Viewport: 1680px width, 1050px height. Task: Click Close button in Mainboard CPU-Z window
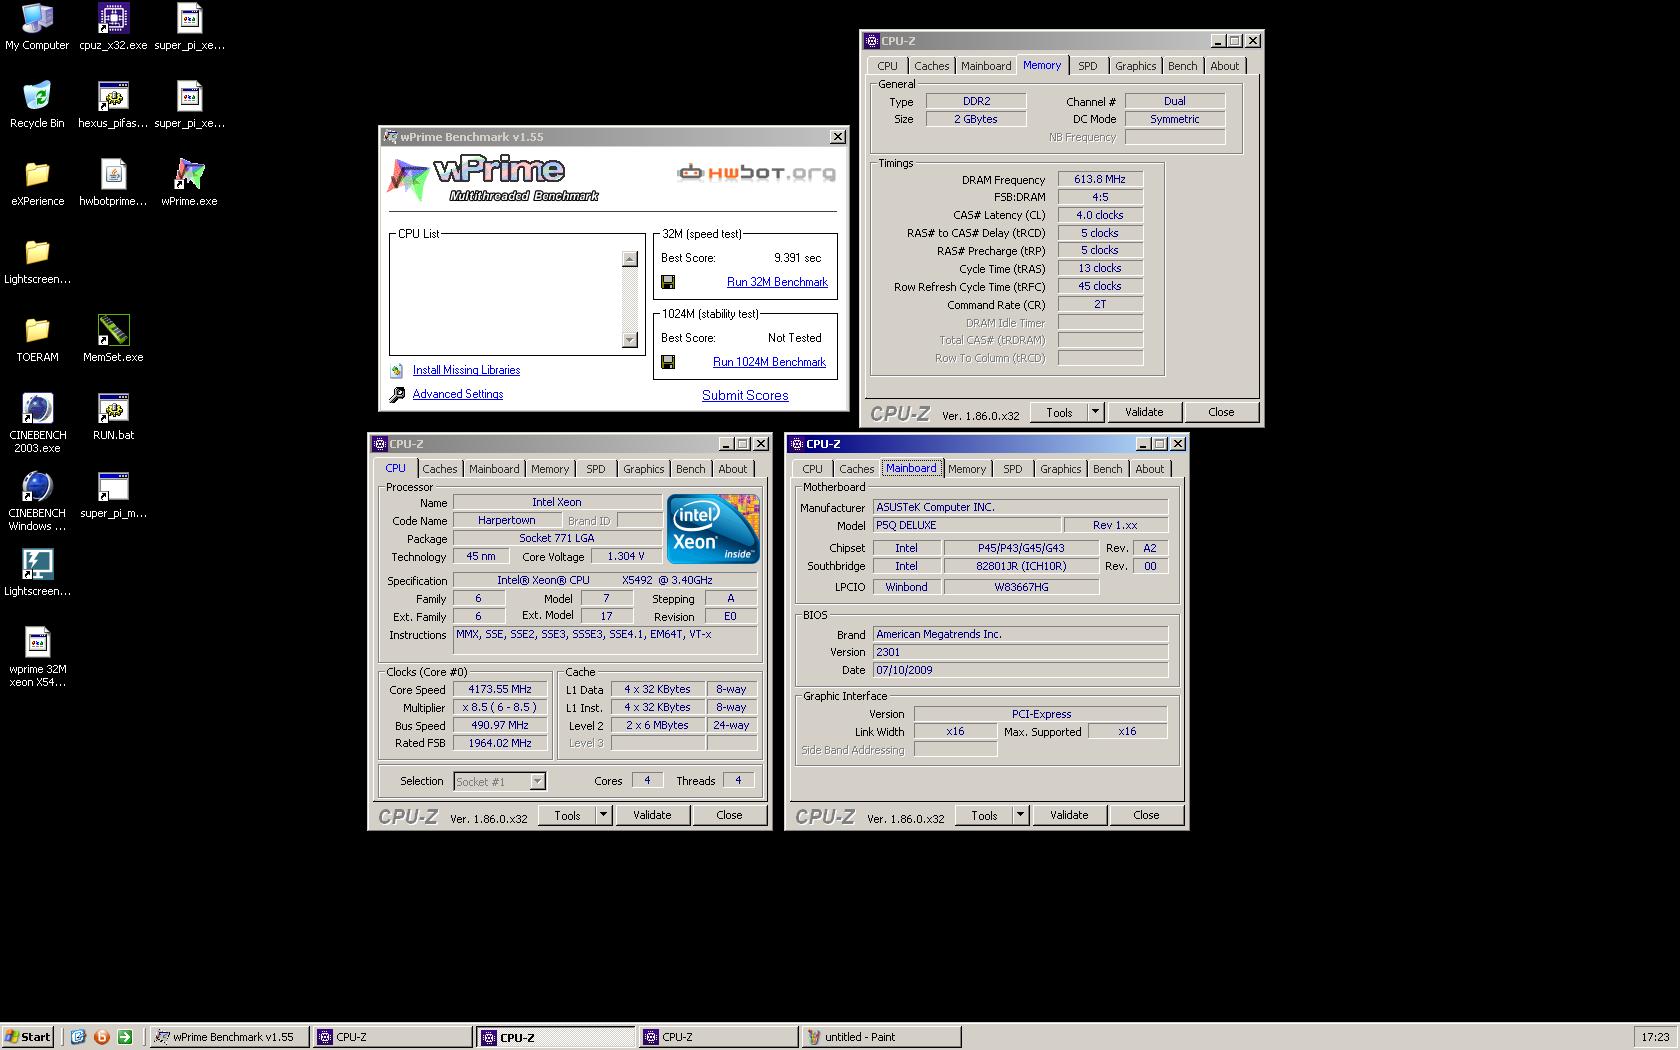click(1146, 815)
